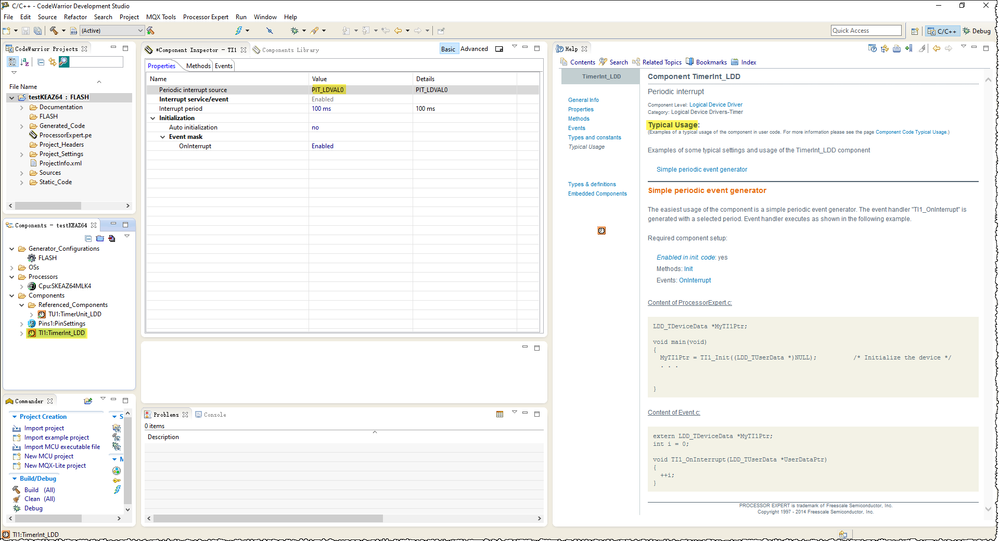Click the Run launch icon in main toolbar

pos(315,31)
